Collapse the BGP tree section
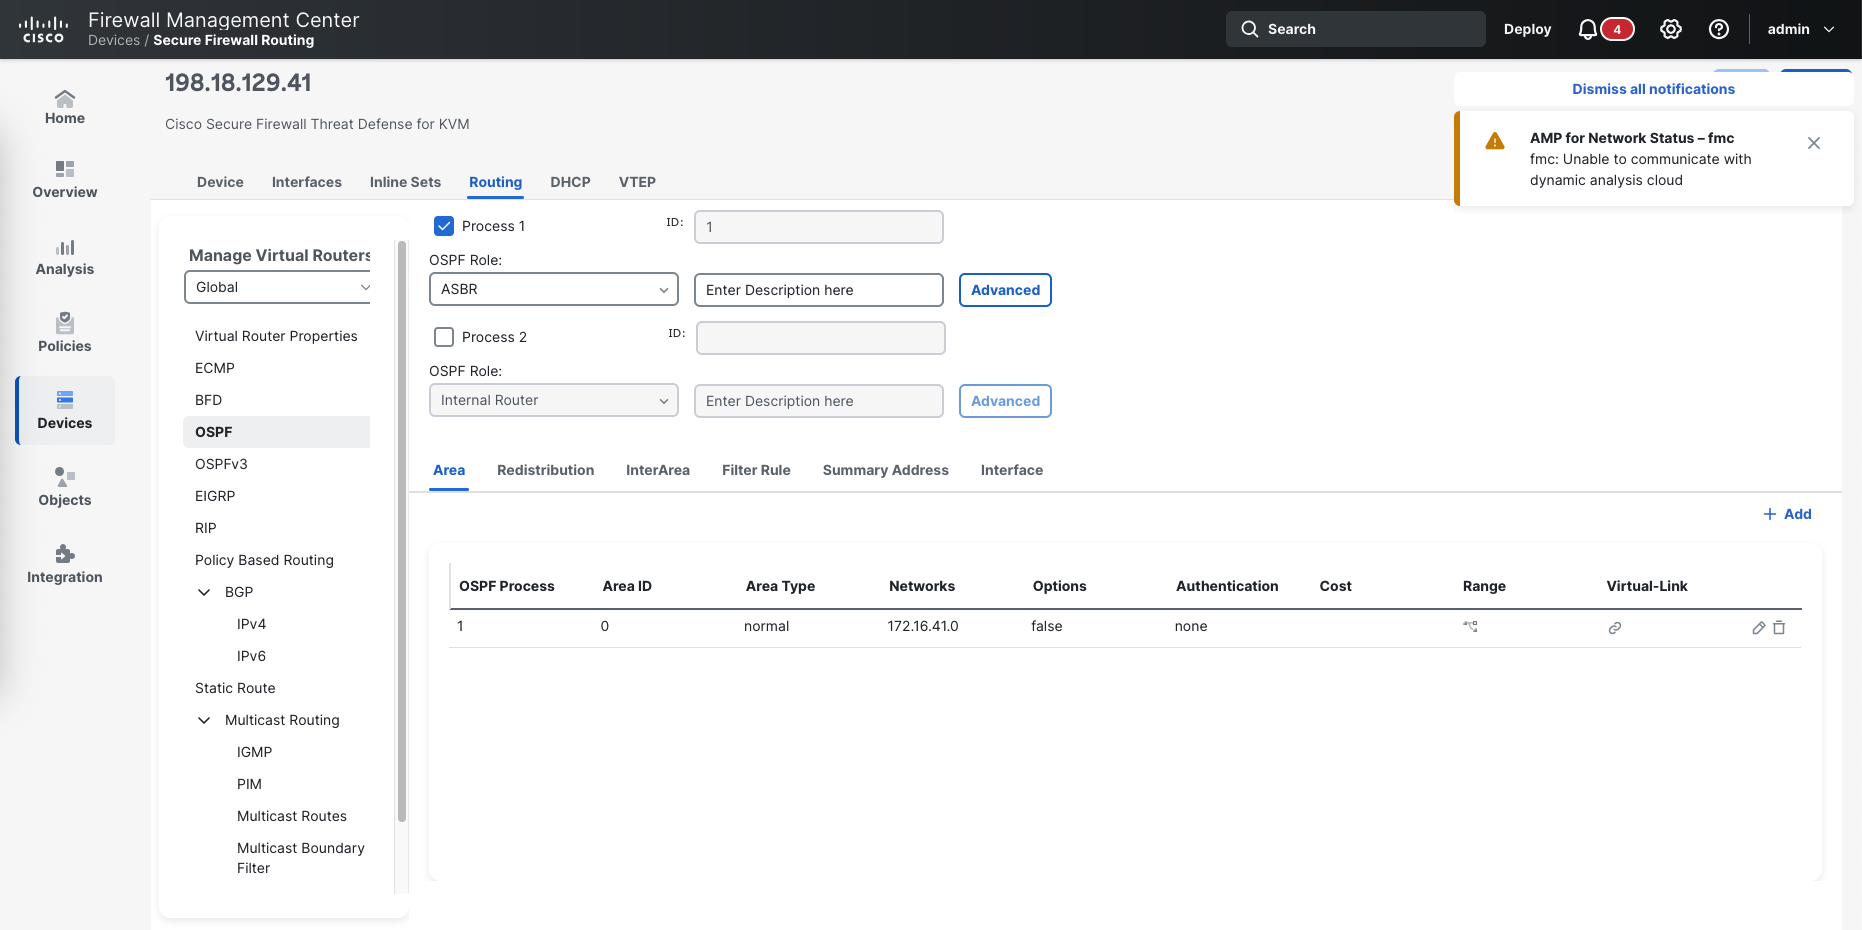This screenshot has width=1862, height=930. (x=204, y=592)
